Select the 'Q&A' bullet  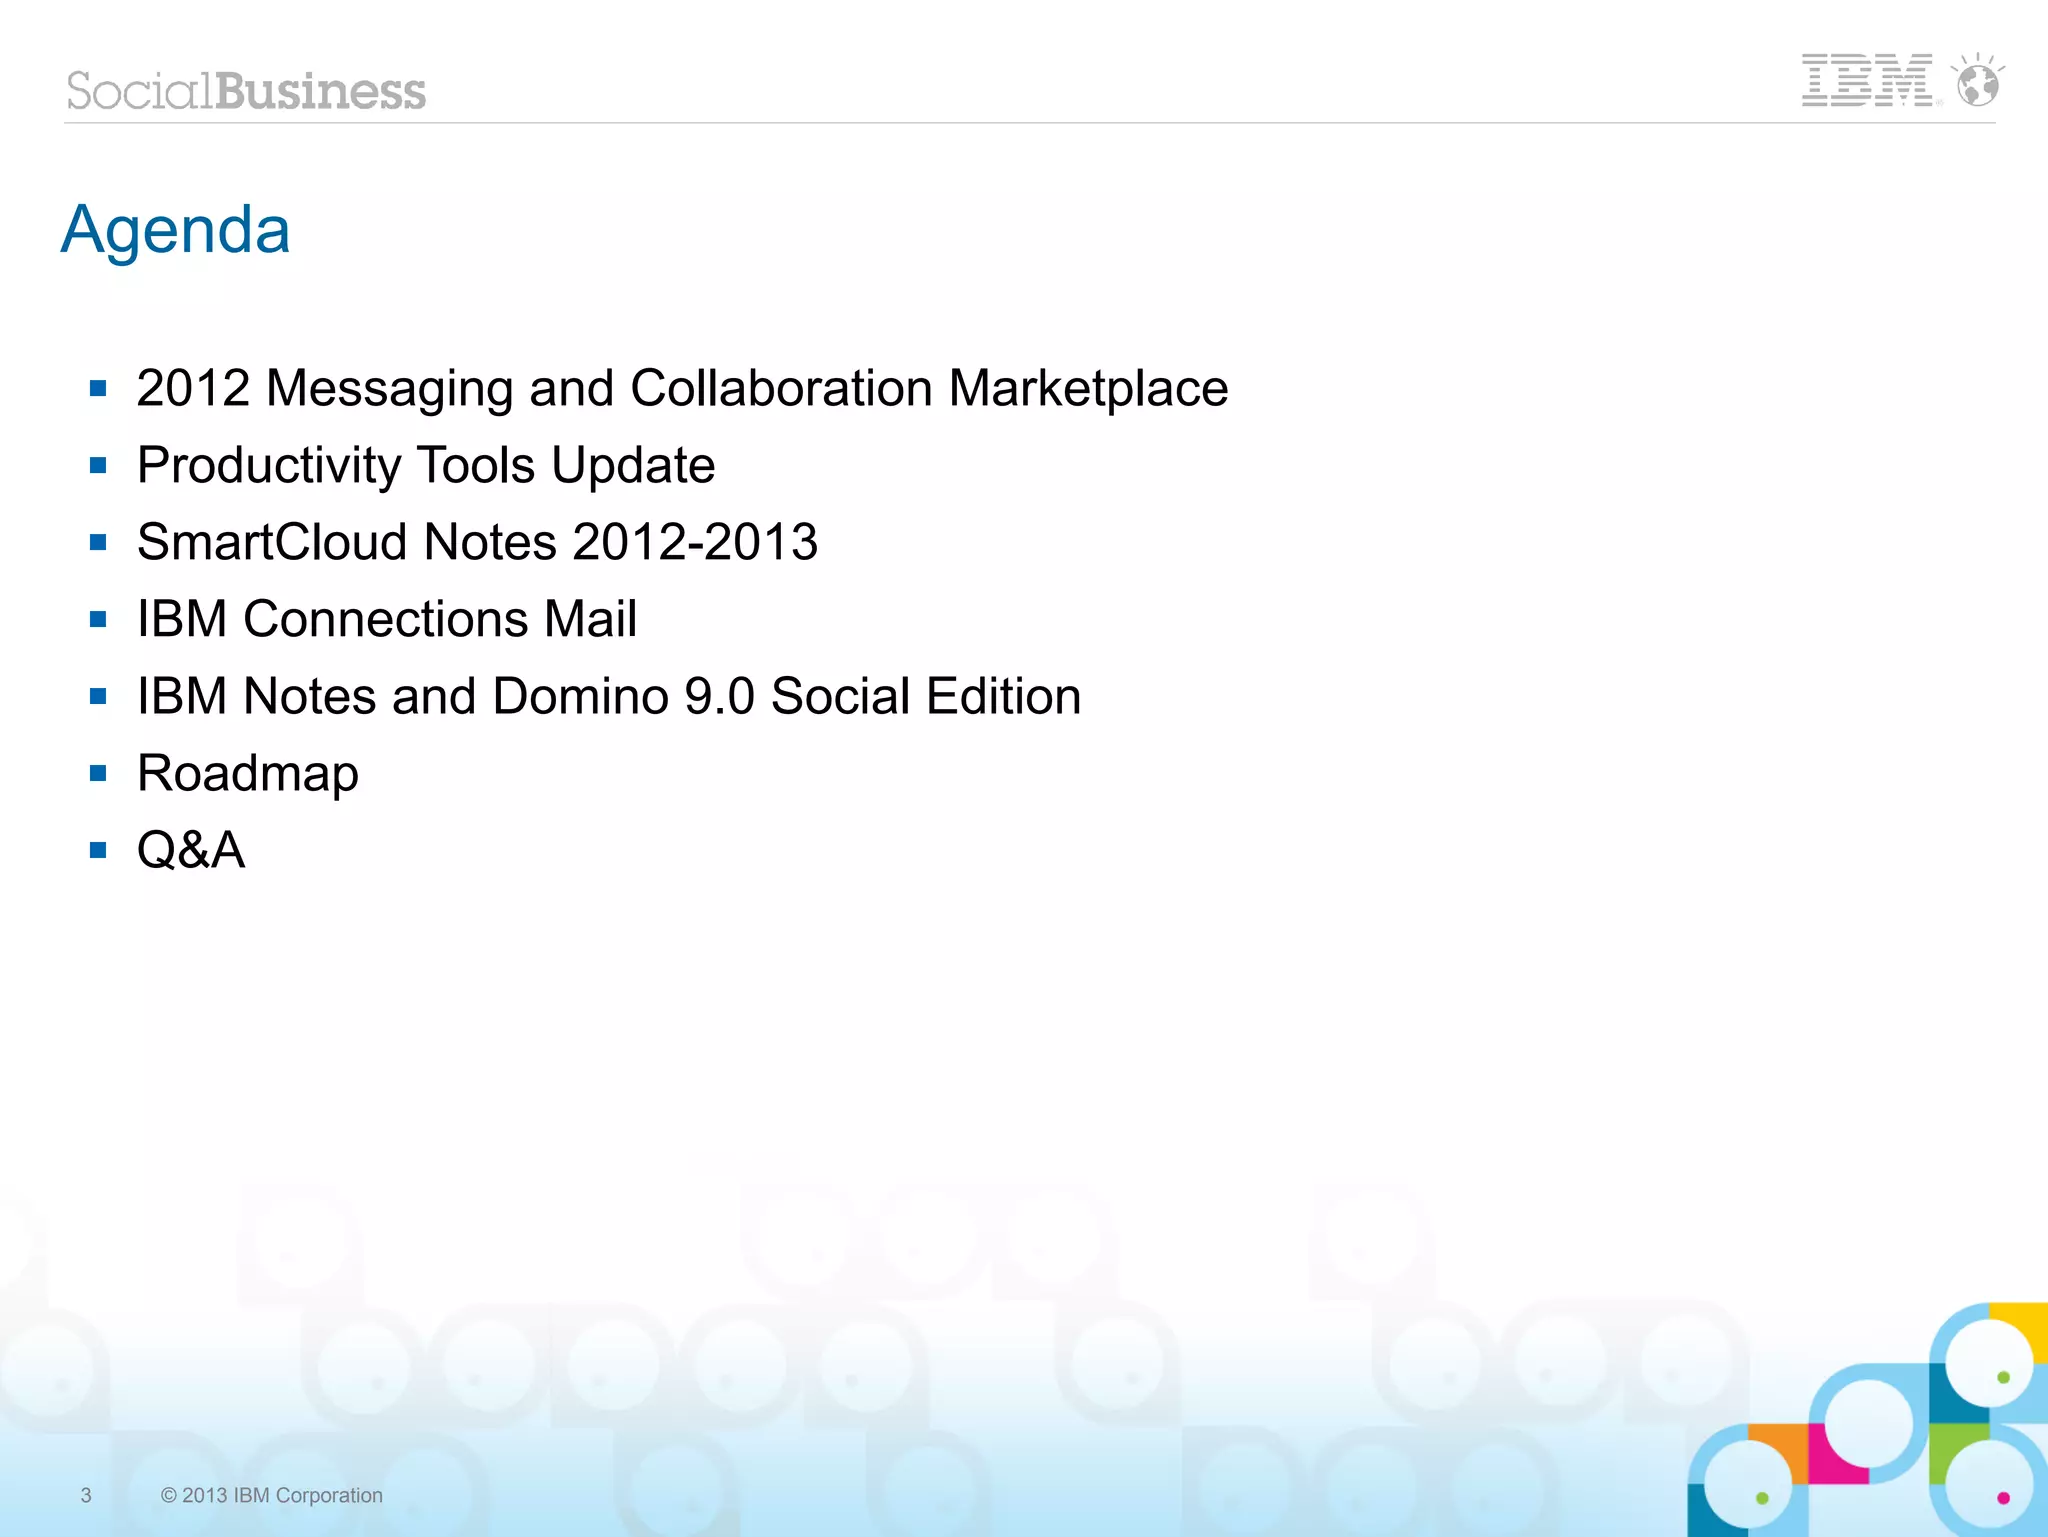(x=191, y=851)
